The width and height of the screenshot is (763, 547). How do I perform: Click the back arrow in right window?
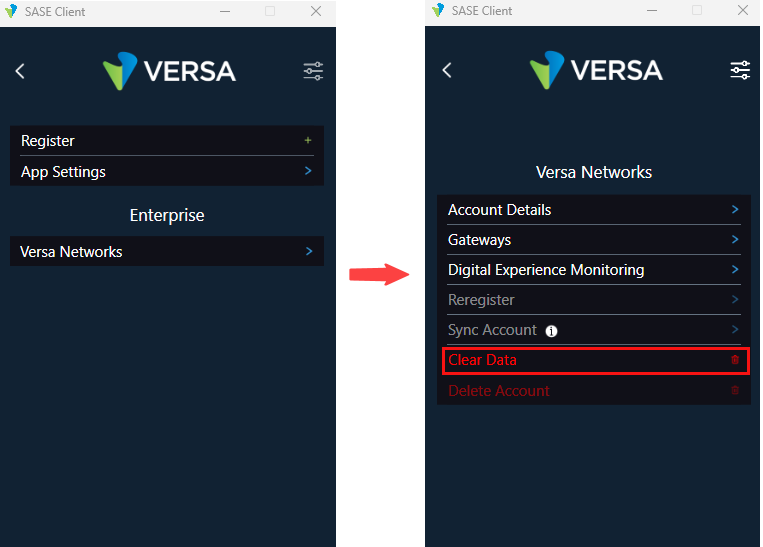click(447, 70)
